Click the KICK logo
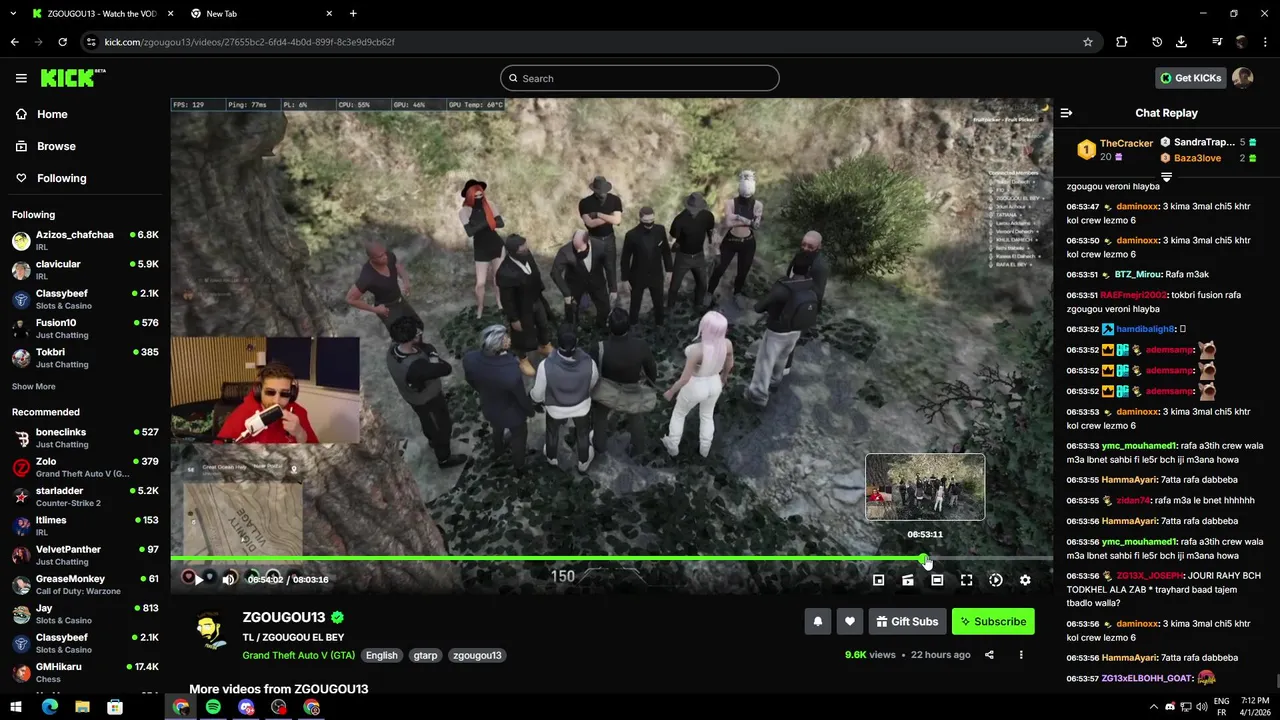Screen dimensions: 1280x720 tap(72, 78)
